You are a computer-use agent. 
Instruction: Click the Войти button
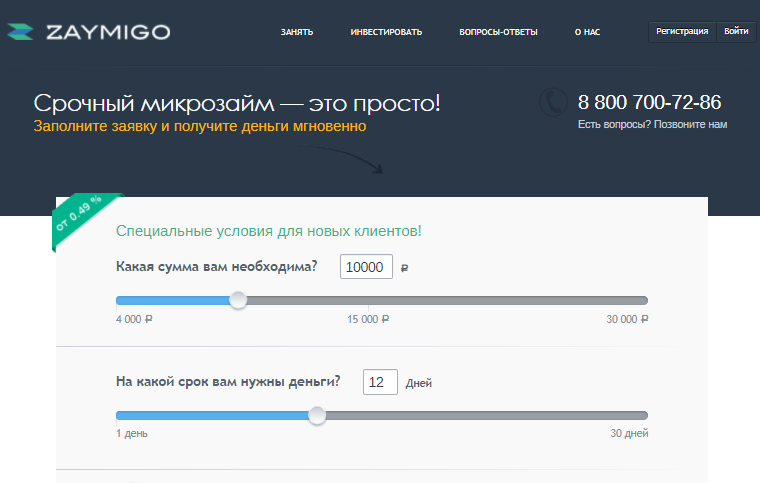click(736, 31)
